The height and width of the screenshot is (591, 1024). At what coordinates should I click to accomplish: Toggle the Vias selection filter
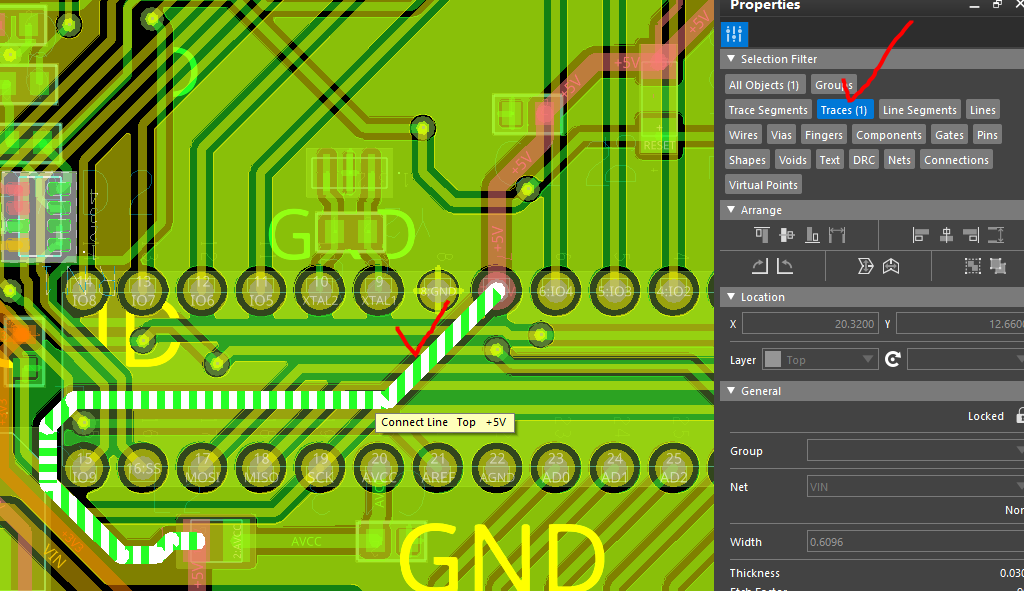pos(781,135)
